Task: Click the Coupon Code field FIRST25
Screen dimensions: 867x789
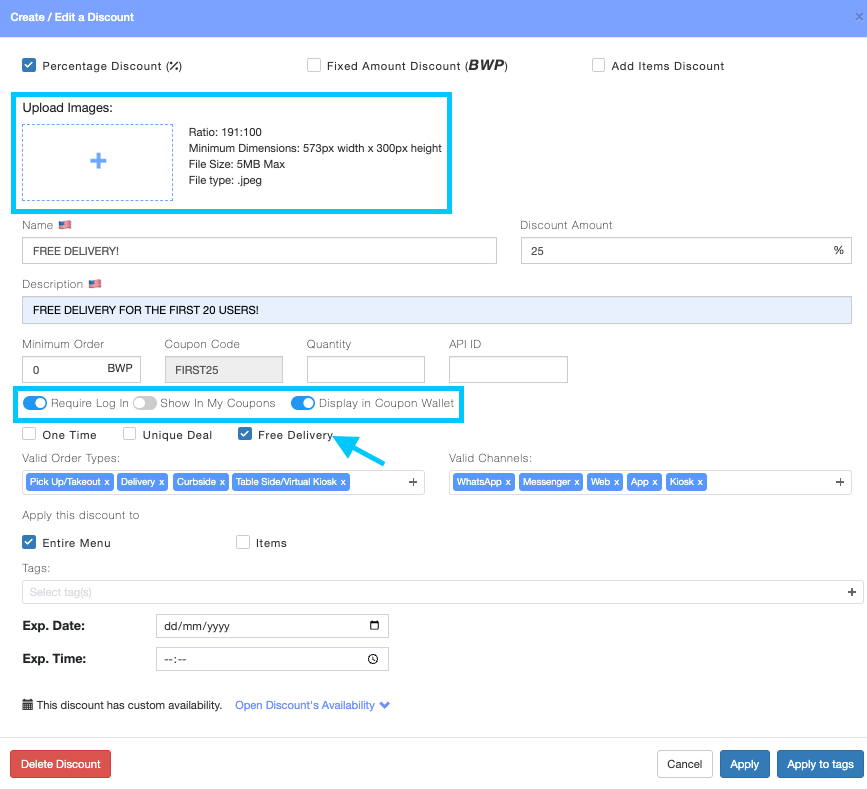Action: coord(224,369)
